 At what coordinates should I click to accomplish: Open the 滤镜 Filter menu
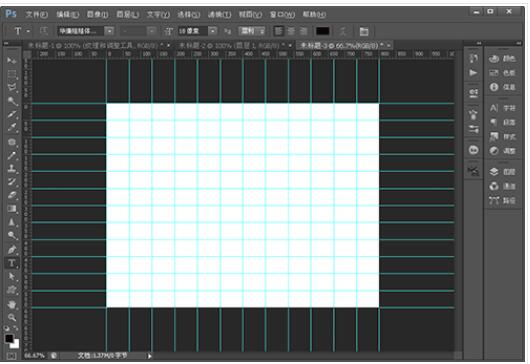(x=219, y=15)
